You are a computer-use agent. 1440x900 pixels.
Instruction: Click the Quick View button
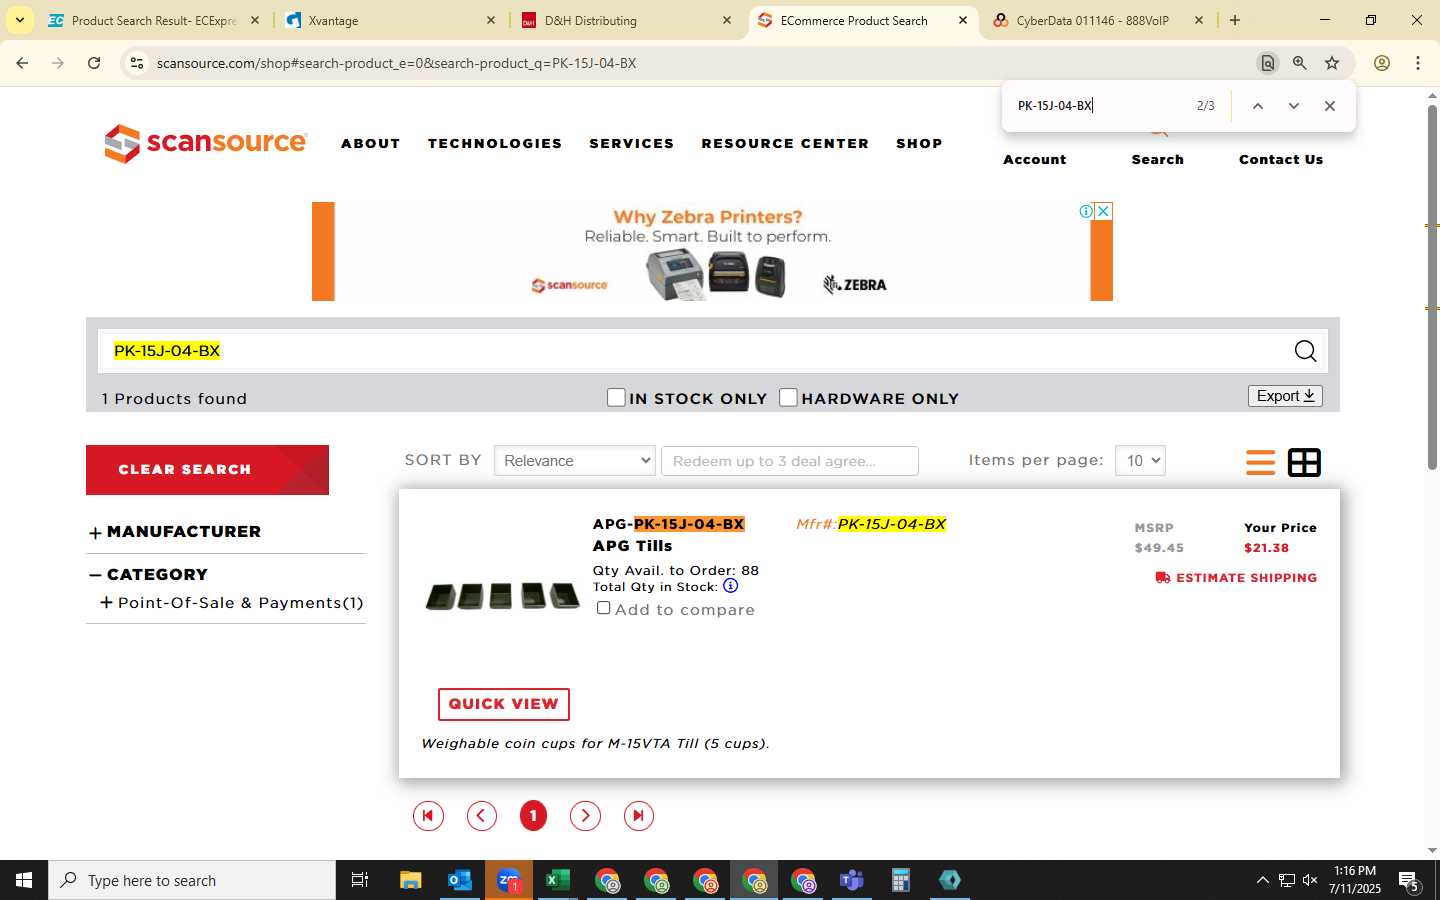tap(504, 704)
